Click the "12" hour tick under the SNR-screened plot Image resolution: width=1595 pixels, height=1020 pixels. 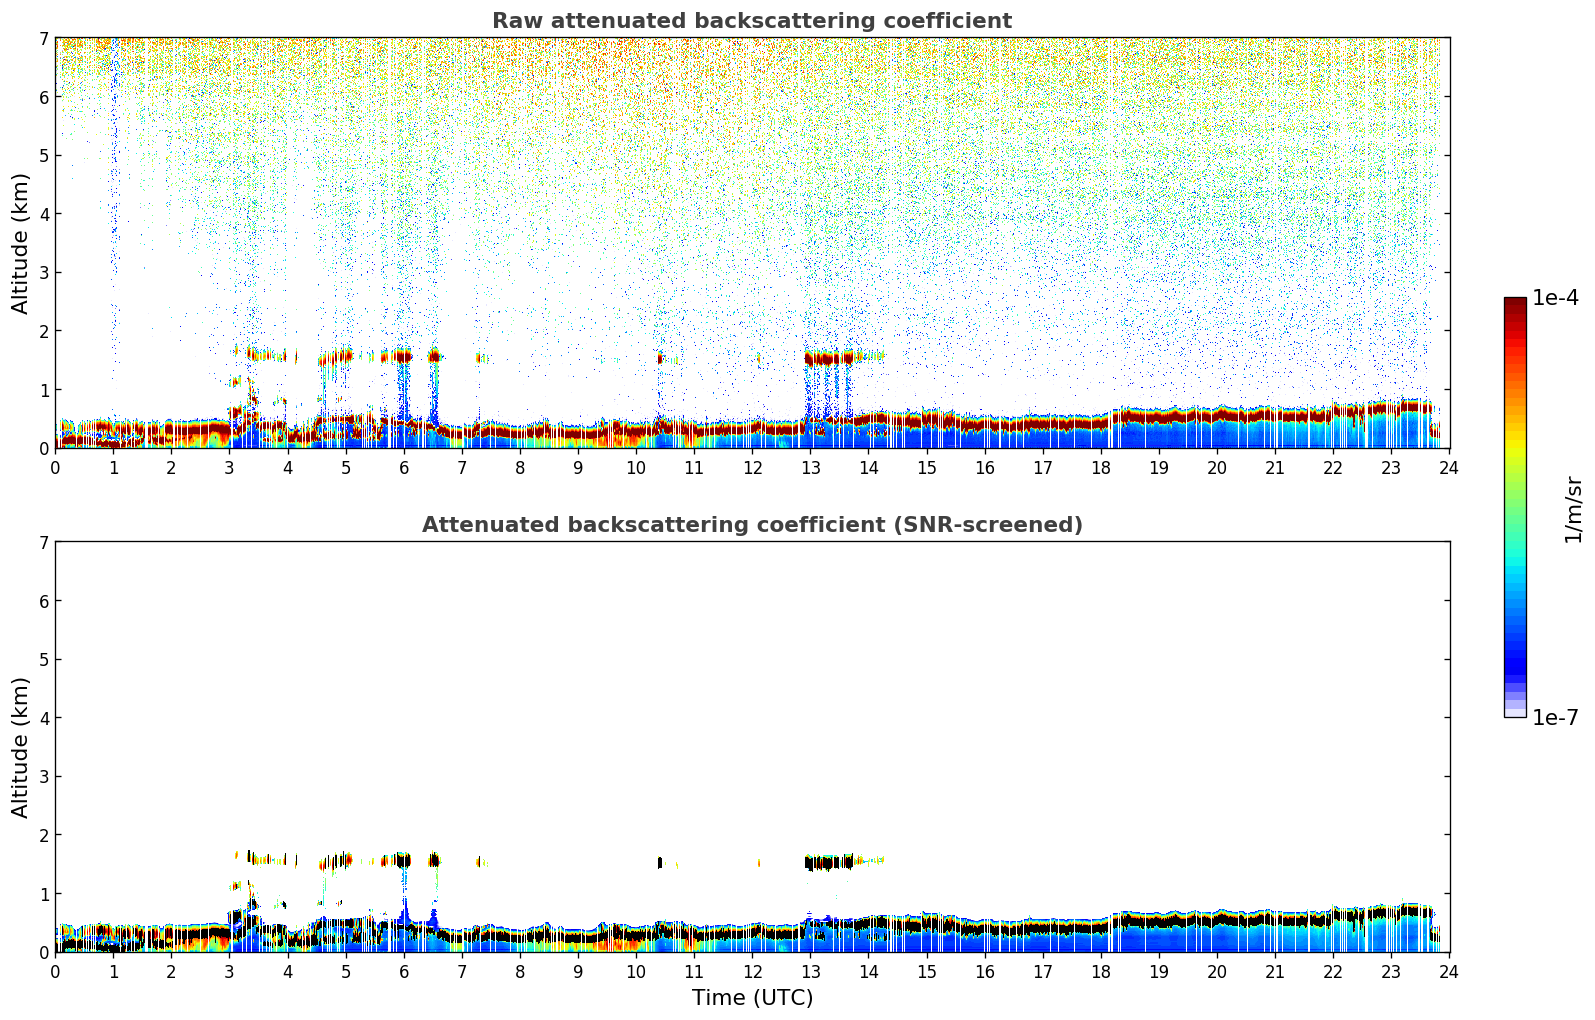[x=752, y=971]
